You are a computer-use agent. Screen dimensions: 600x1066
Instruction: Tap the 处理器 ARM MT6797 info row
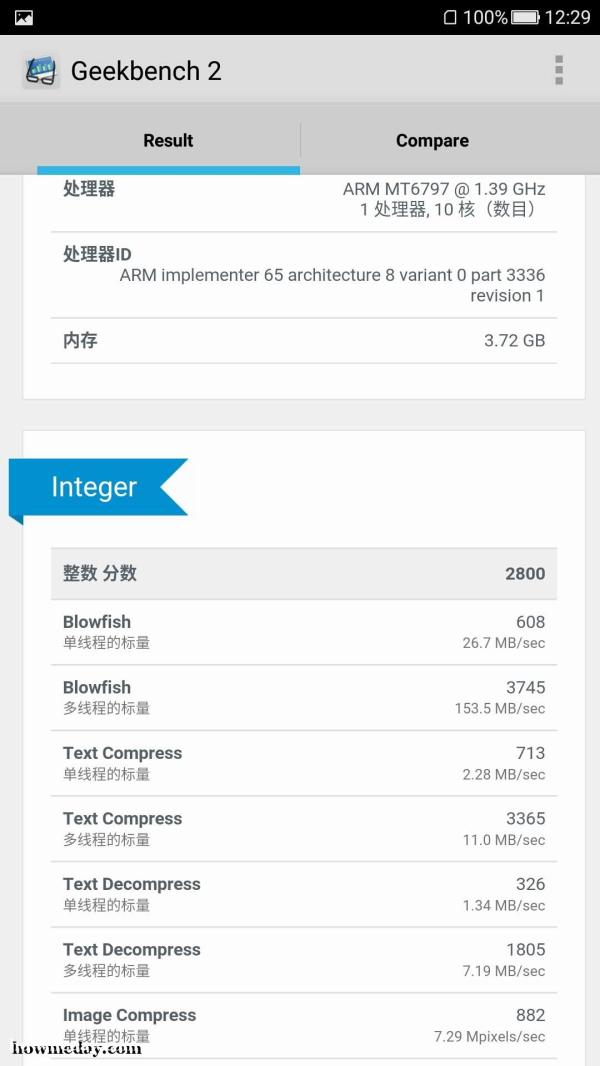coord(303,199)
